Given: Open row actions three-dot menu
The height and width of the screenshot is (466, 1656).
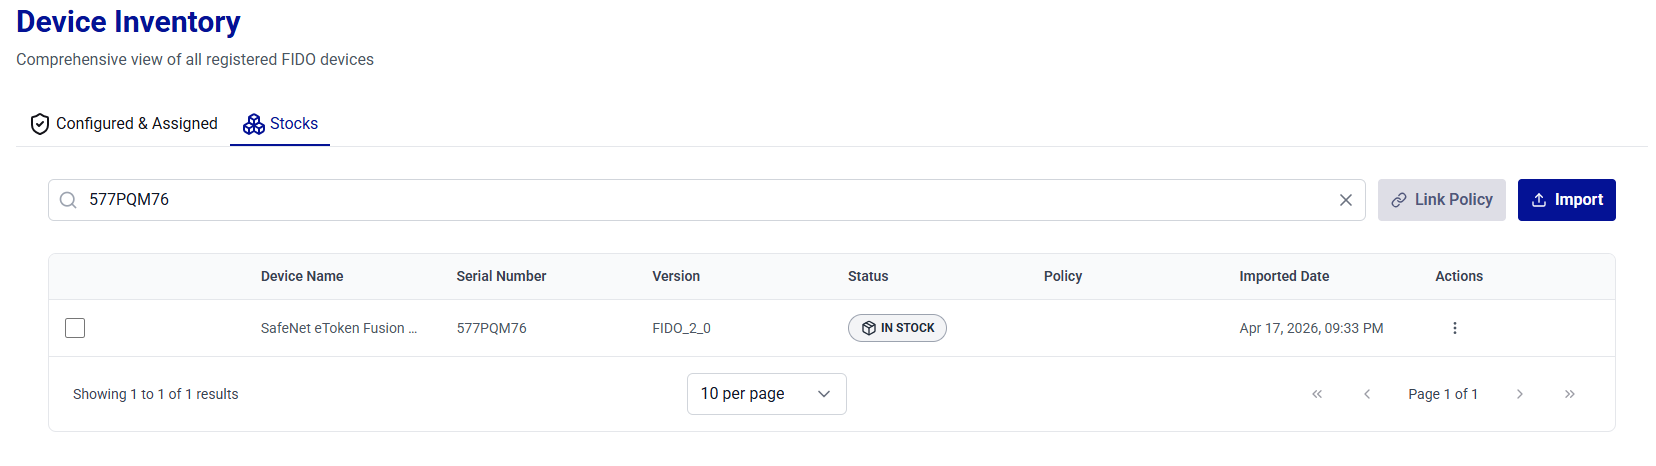Looking at the screenshot, I should tap(1454, 328).
